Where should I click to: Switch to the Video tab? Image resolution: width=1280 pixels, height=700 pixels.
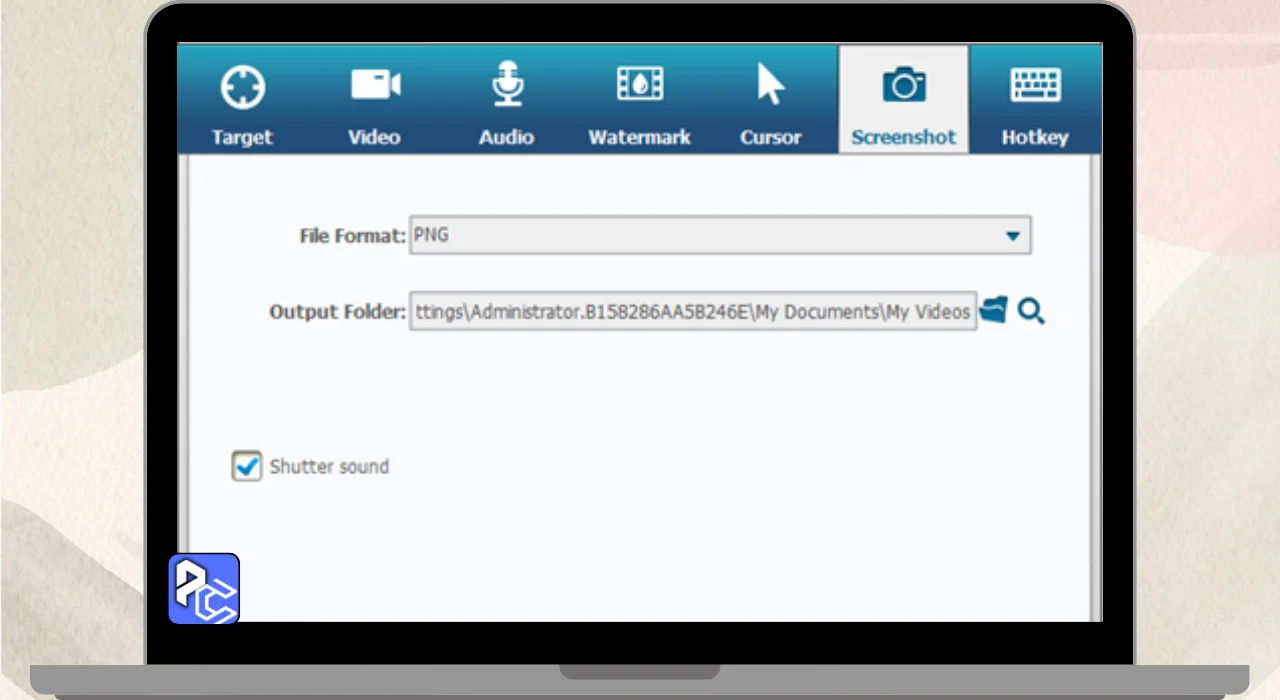pyautogui.click(x=374, y=100)
